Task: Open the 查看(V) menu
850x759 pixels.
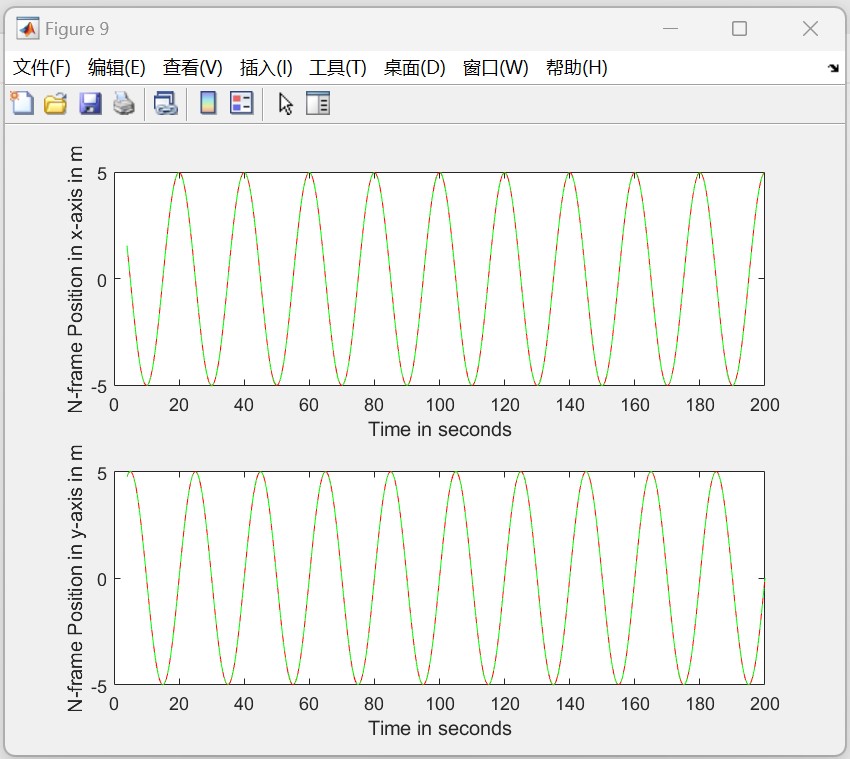Action: (192, 68)
